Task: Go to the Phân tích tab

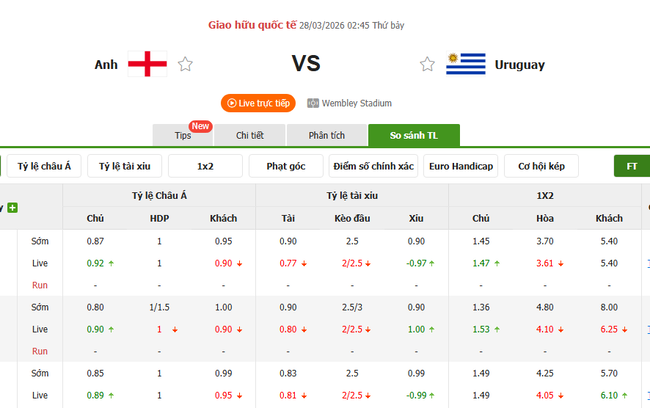Action: tap(327, 136)
